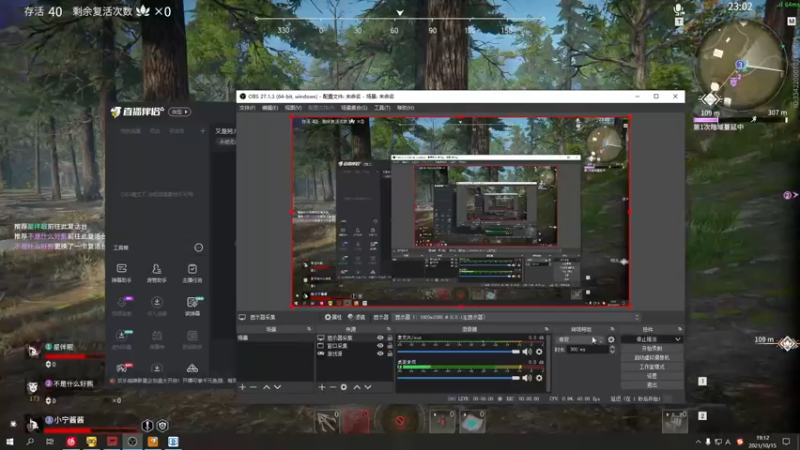Image resolution: width=800 pixels, height=450 pixels.
Task: Remove selected scene with minus icon
Action: (x=254, y=387)
